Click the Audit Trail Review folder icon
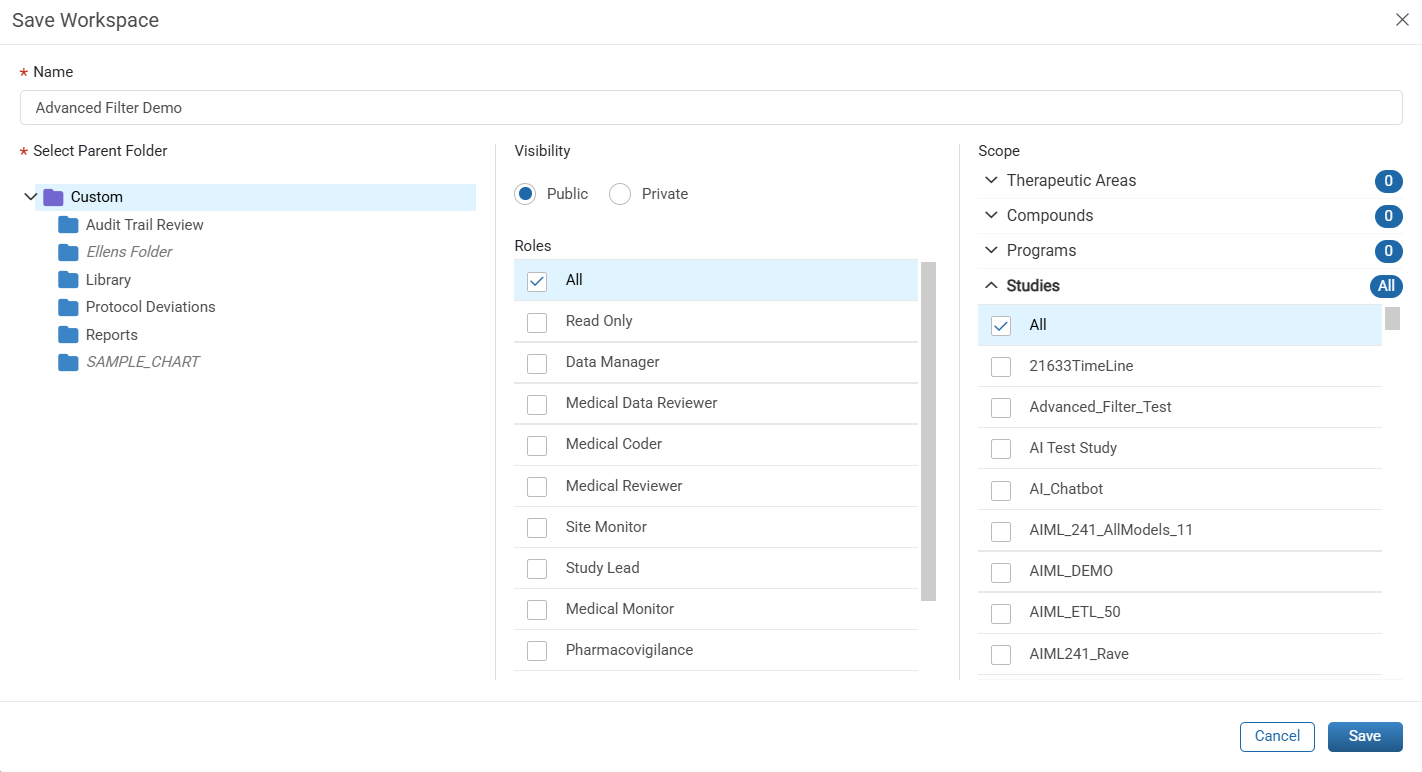Screen dimensions: 1422x772 pos(68,225)
